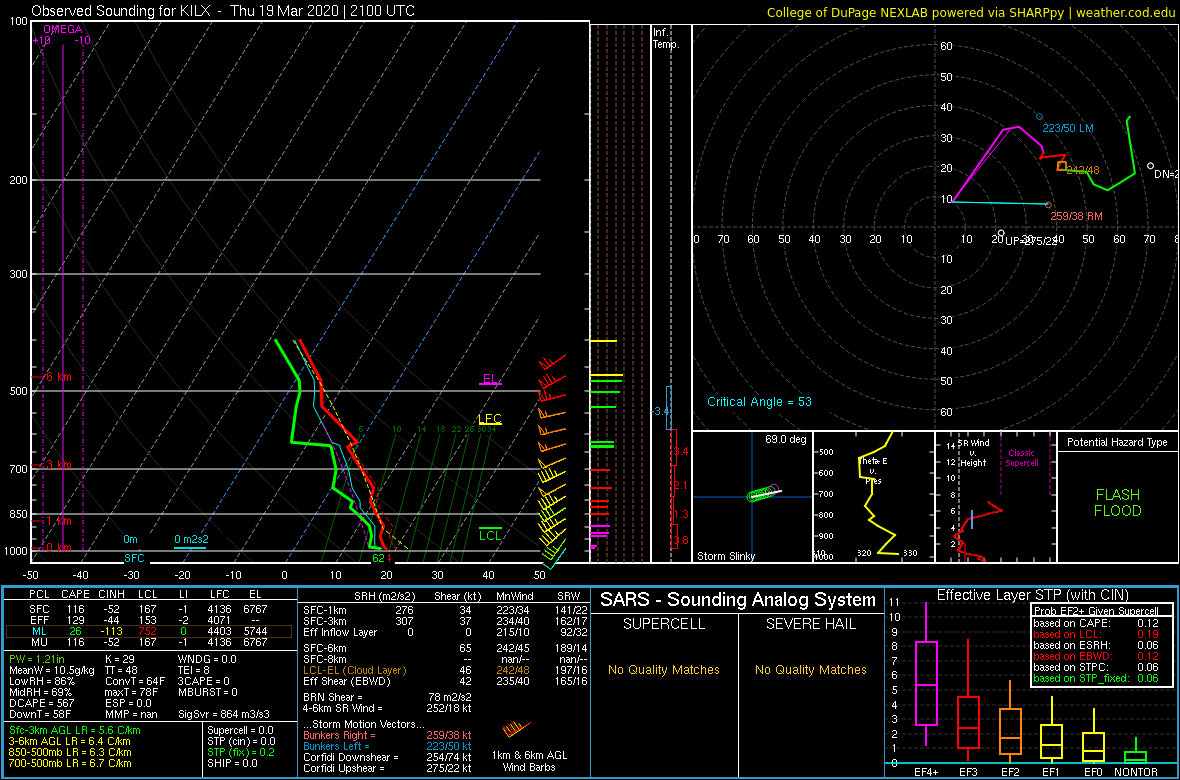This screenshot has height=780, width=1180.
Task: Click the '0 m2s2' value on the skew-T
Action: (191, 540)
